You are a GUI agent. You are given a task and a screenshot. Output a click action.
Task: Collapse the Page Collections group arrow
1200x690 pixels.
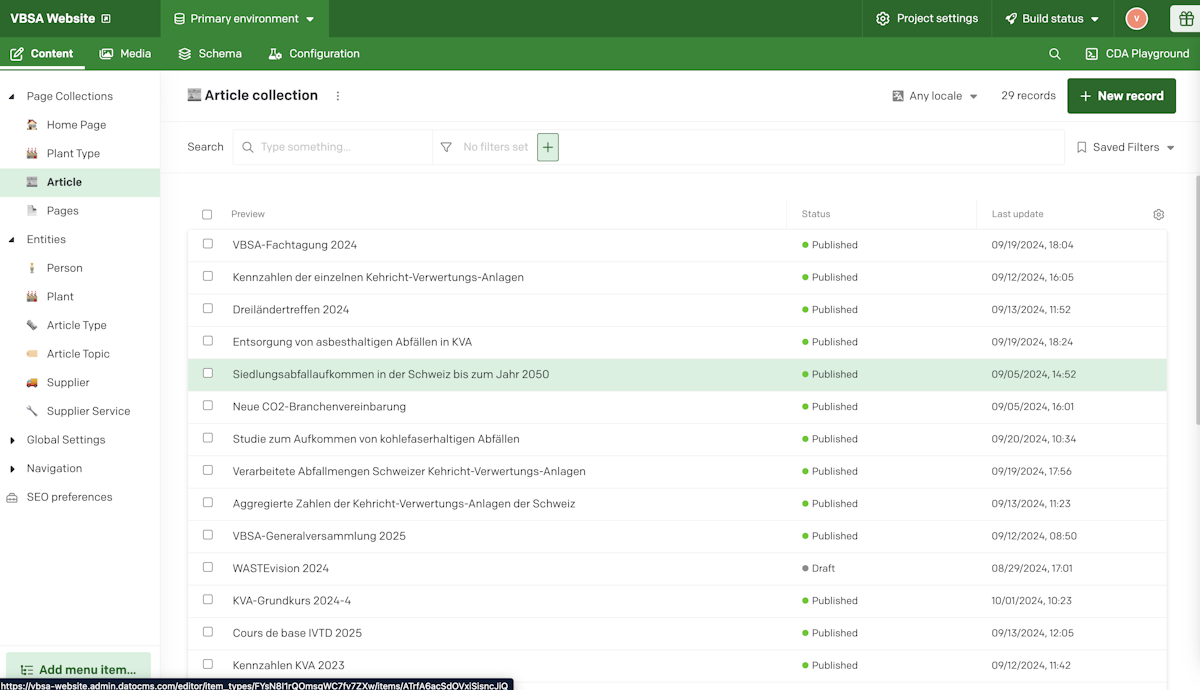(12, 97)
